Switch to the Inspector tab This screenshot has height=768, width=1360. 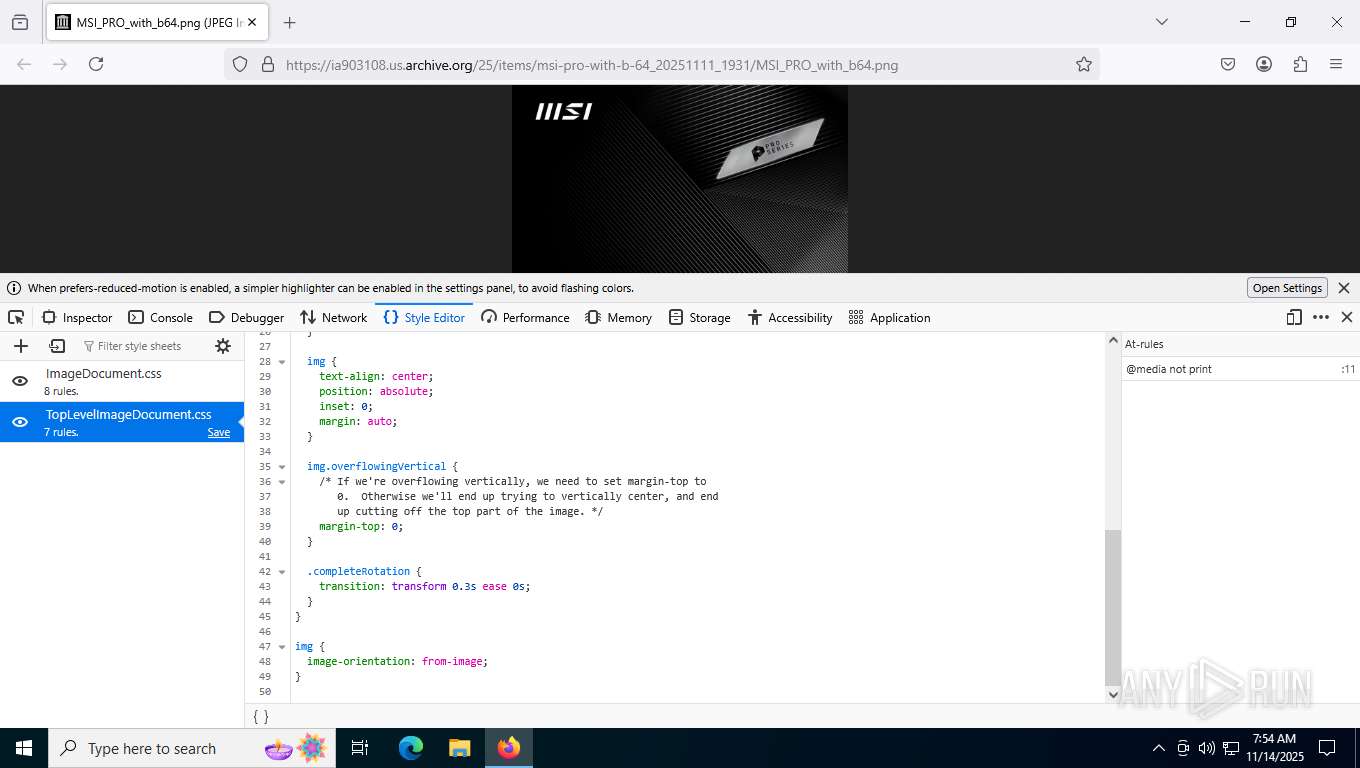pyautogui.click(x=77, y=317)
